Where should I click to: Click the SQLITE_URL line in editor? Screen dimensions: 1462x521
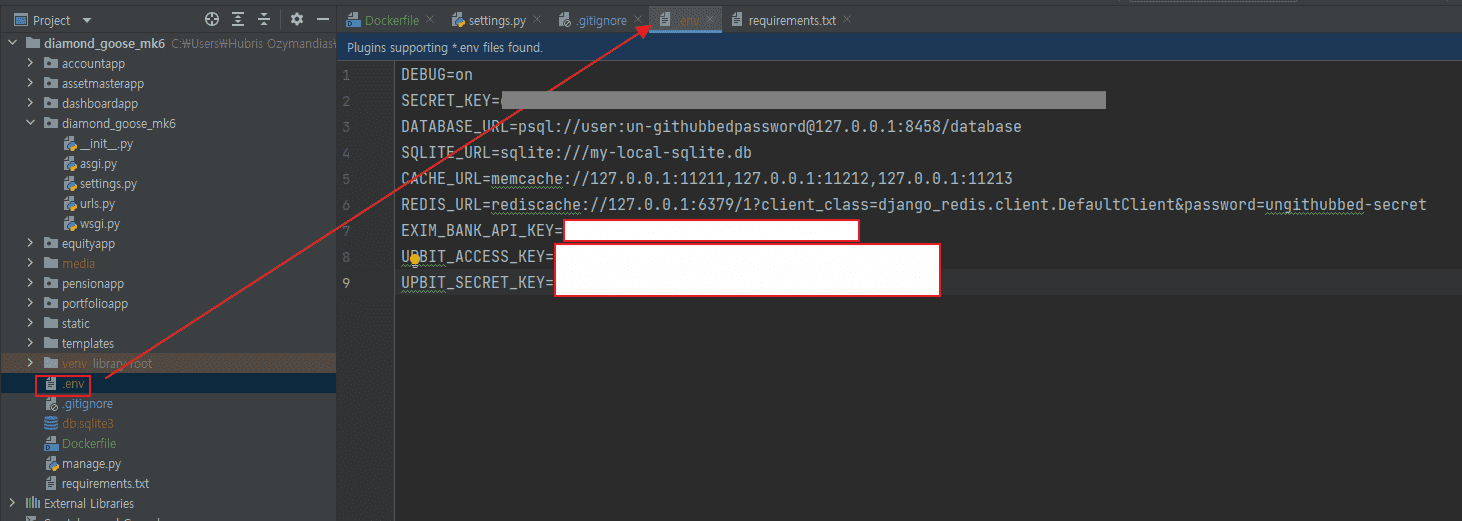576,153
